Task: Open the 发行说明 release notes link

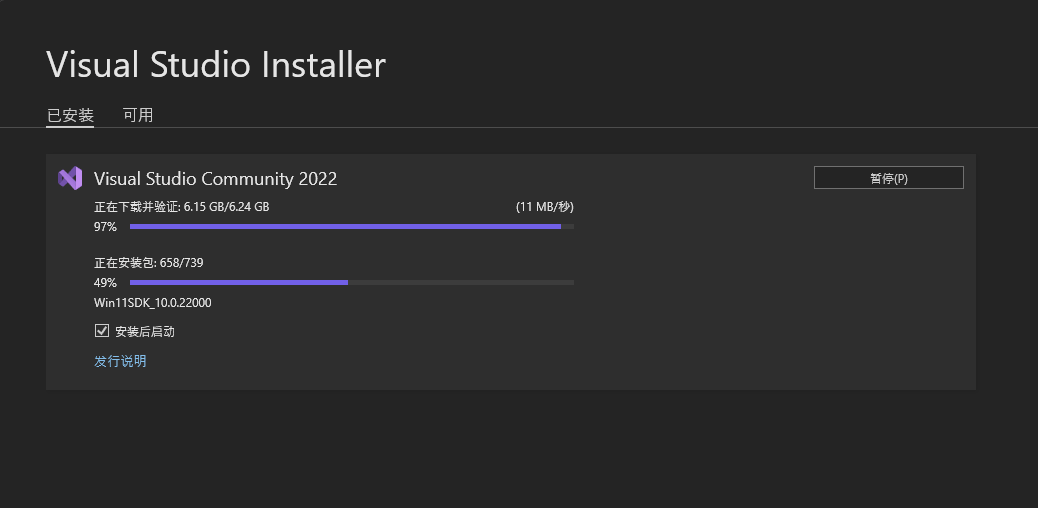Action: 120,361
